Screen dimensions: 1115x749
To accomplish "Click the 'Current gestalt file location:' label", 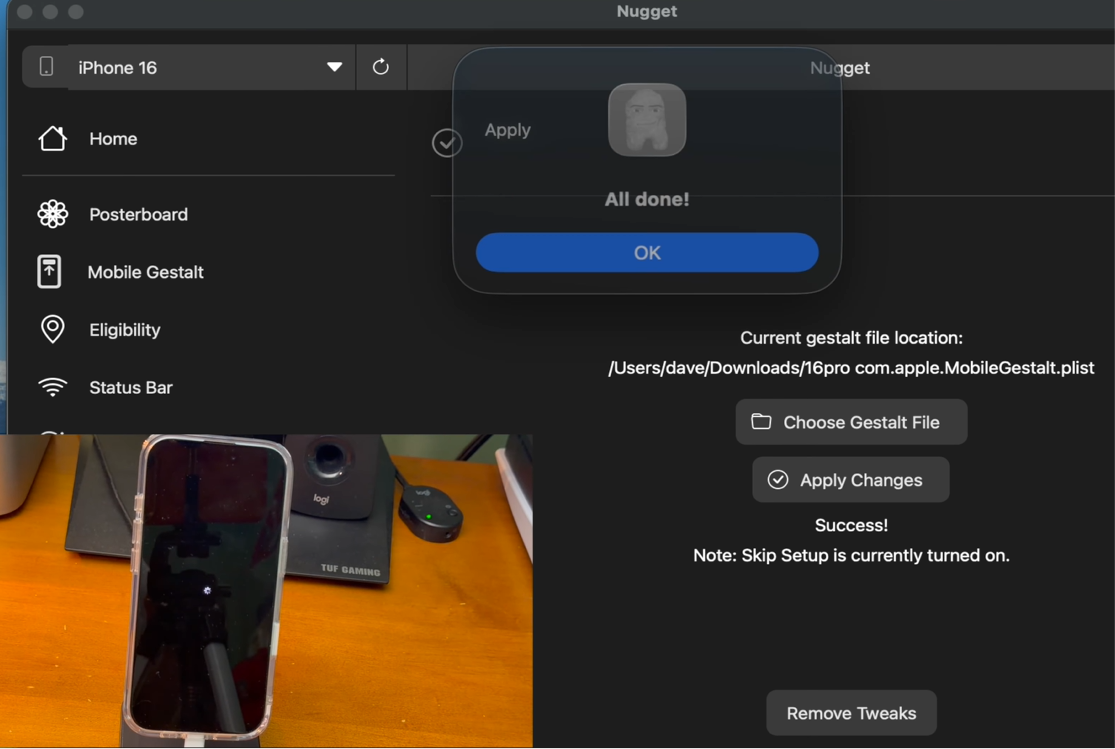I will pos(851,338).
